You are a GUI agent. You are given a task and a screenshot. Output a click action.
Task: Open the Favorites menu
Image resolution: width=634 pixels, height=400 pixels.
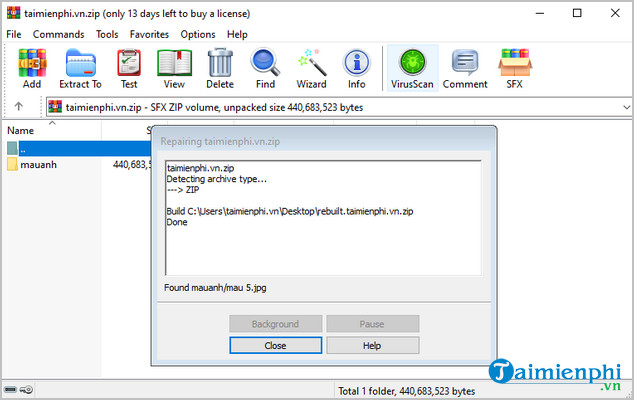149,34
